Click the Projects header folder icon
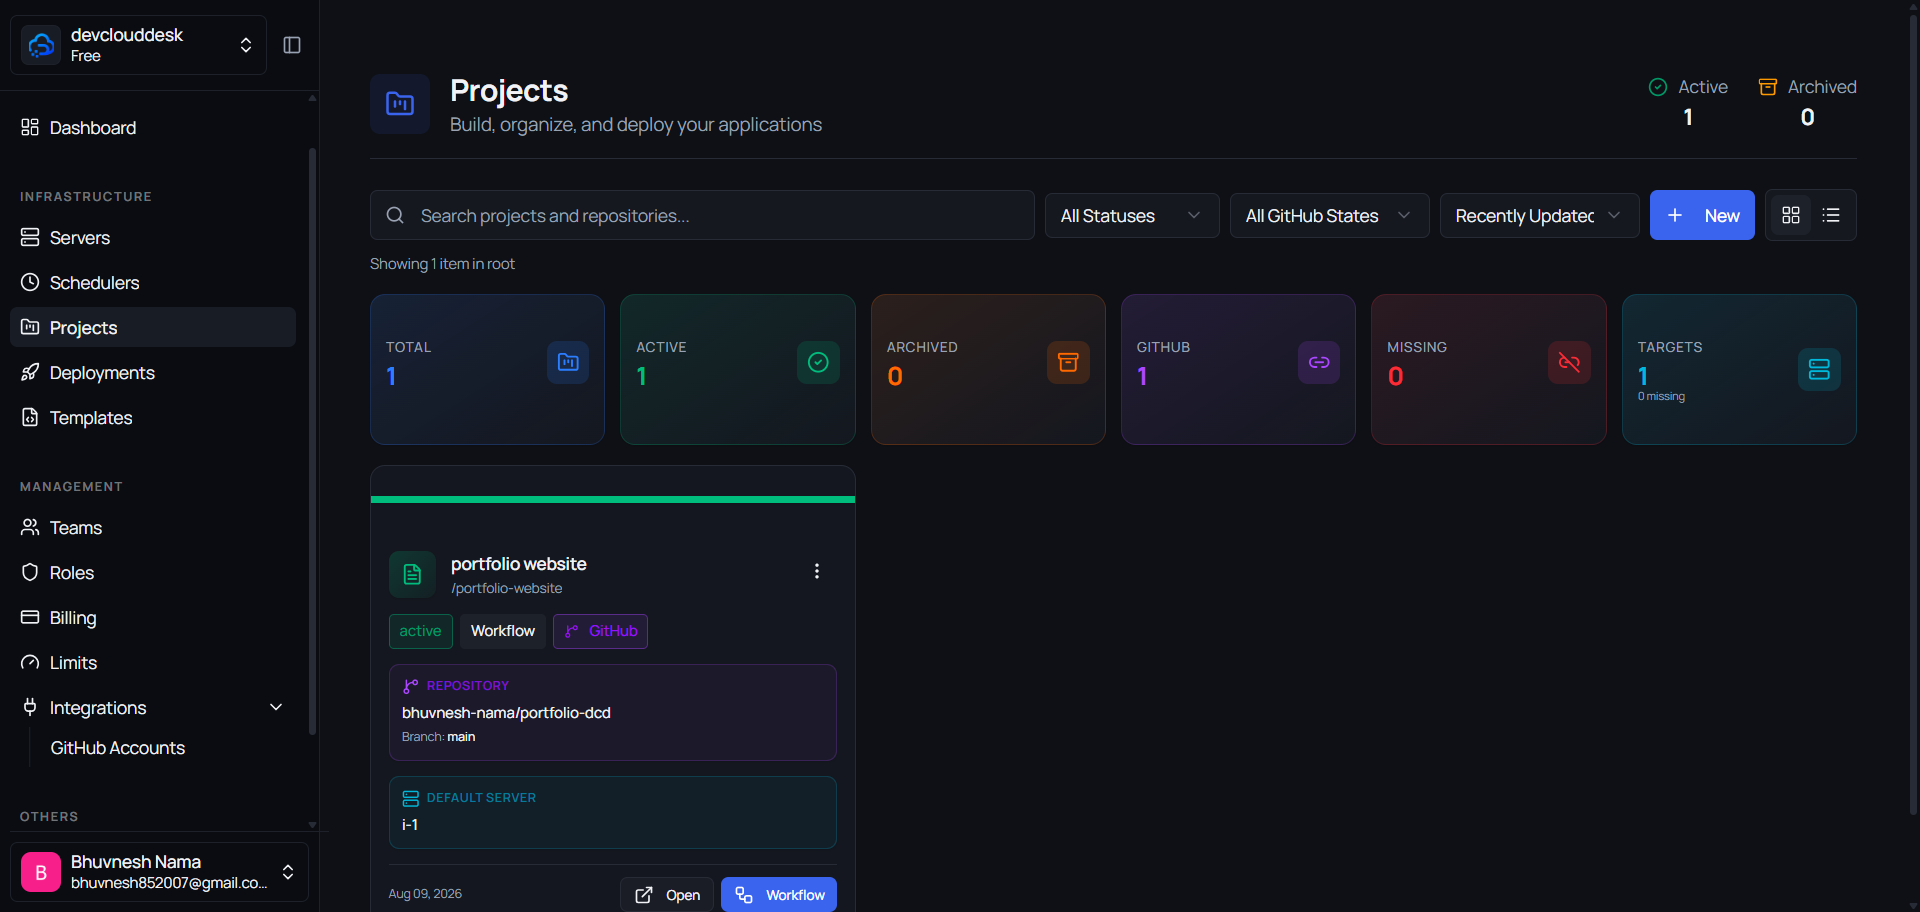This screenshot has width=1920, height=912. pyautogui.click(x=400, y=104)
